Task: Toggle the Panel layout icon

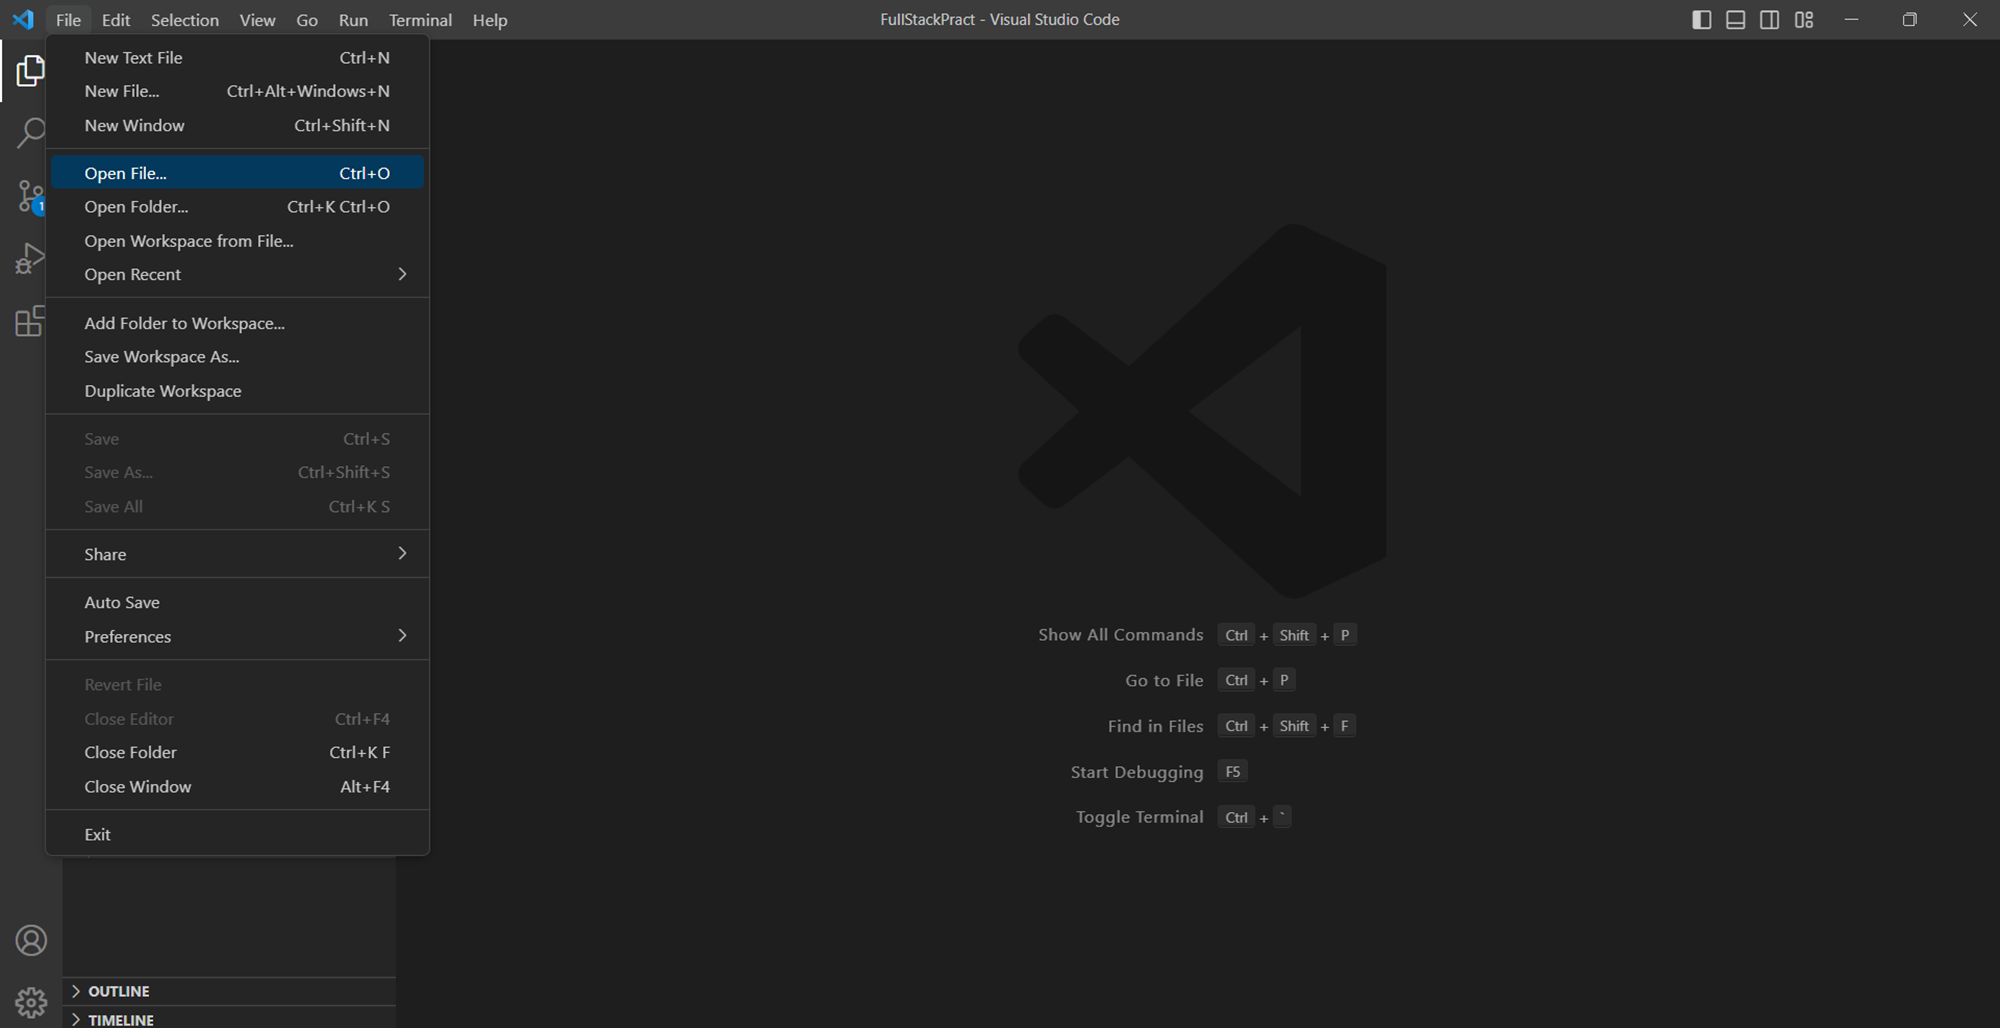Action: click(1735, 20)
